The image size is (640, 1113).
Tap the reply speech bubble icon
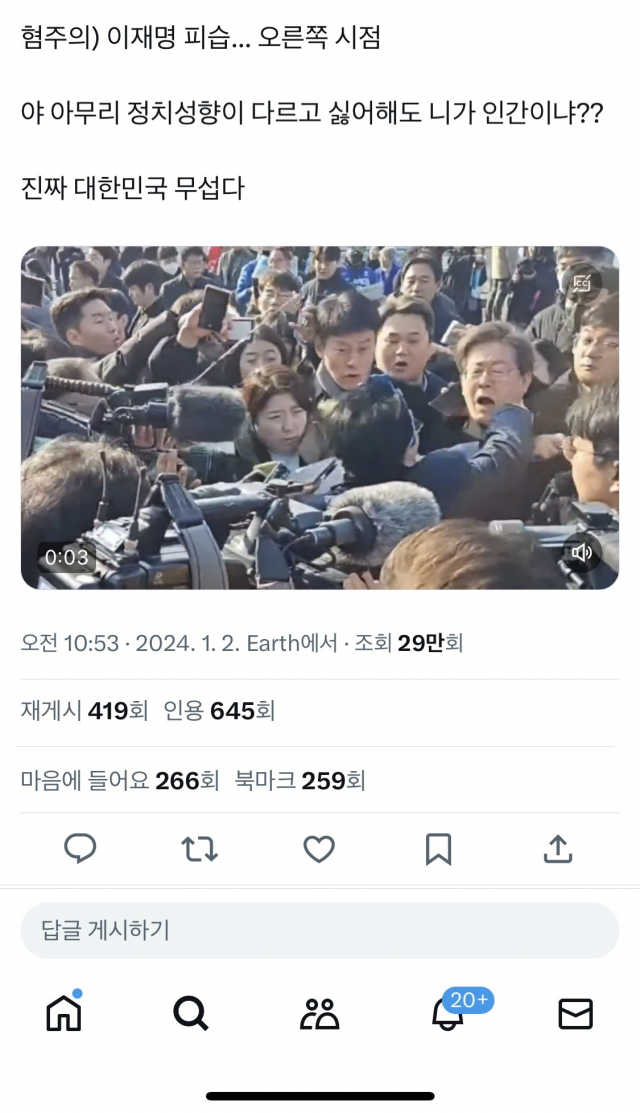[x=80, y=848]
